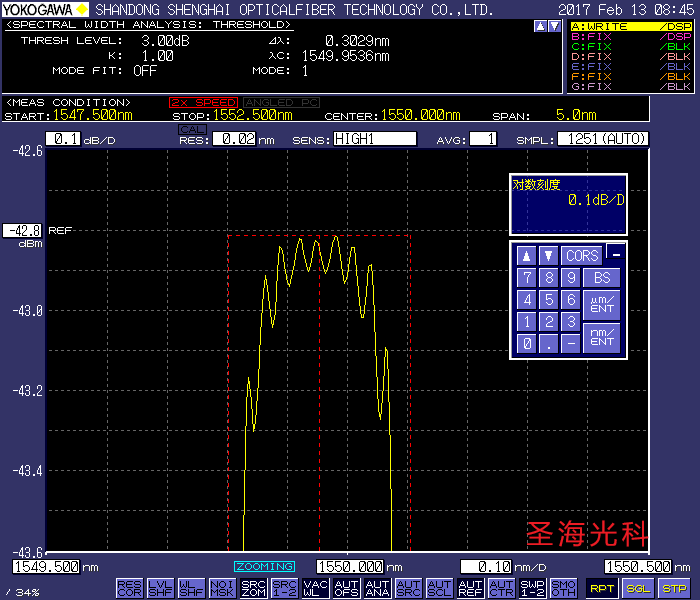Tap digit 5 on the keypad

[x=548, y=300]
